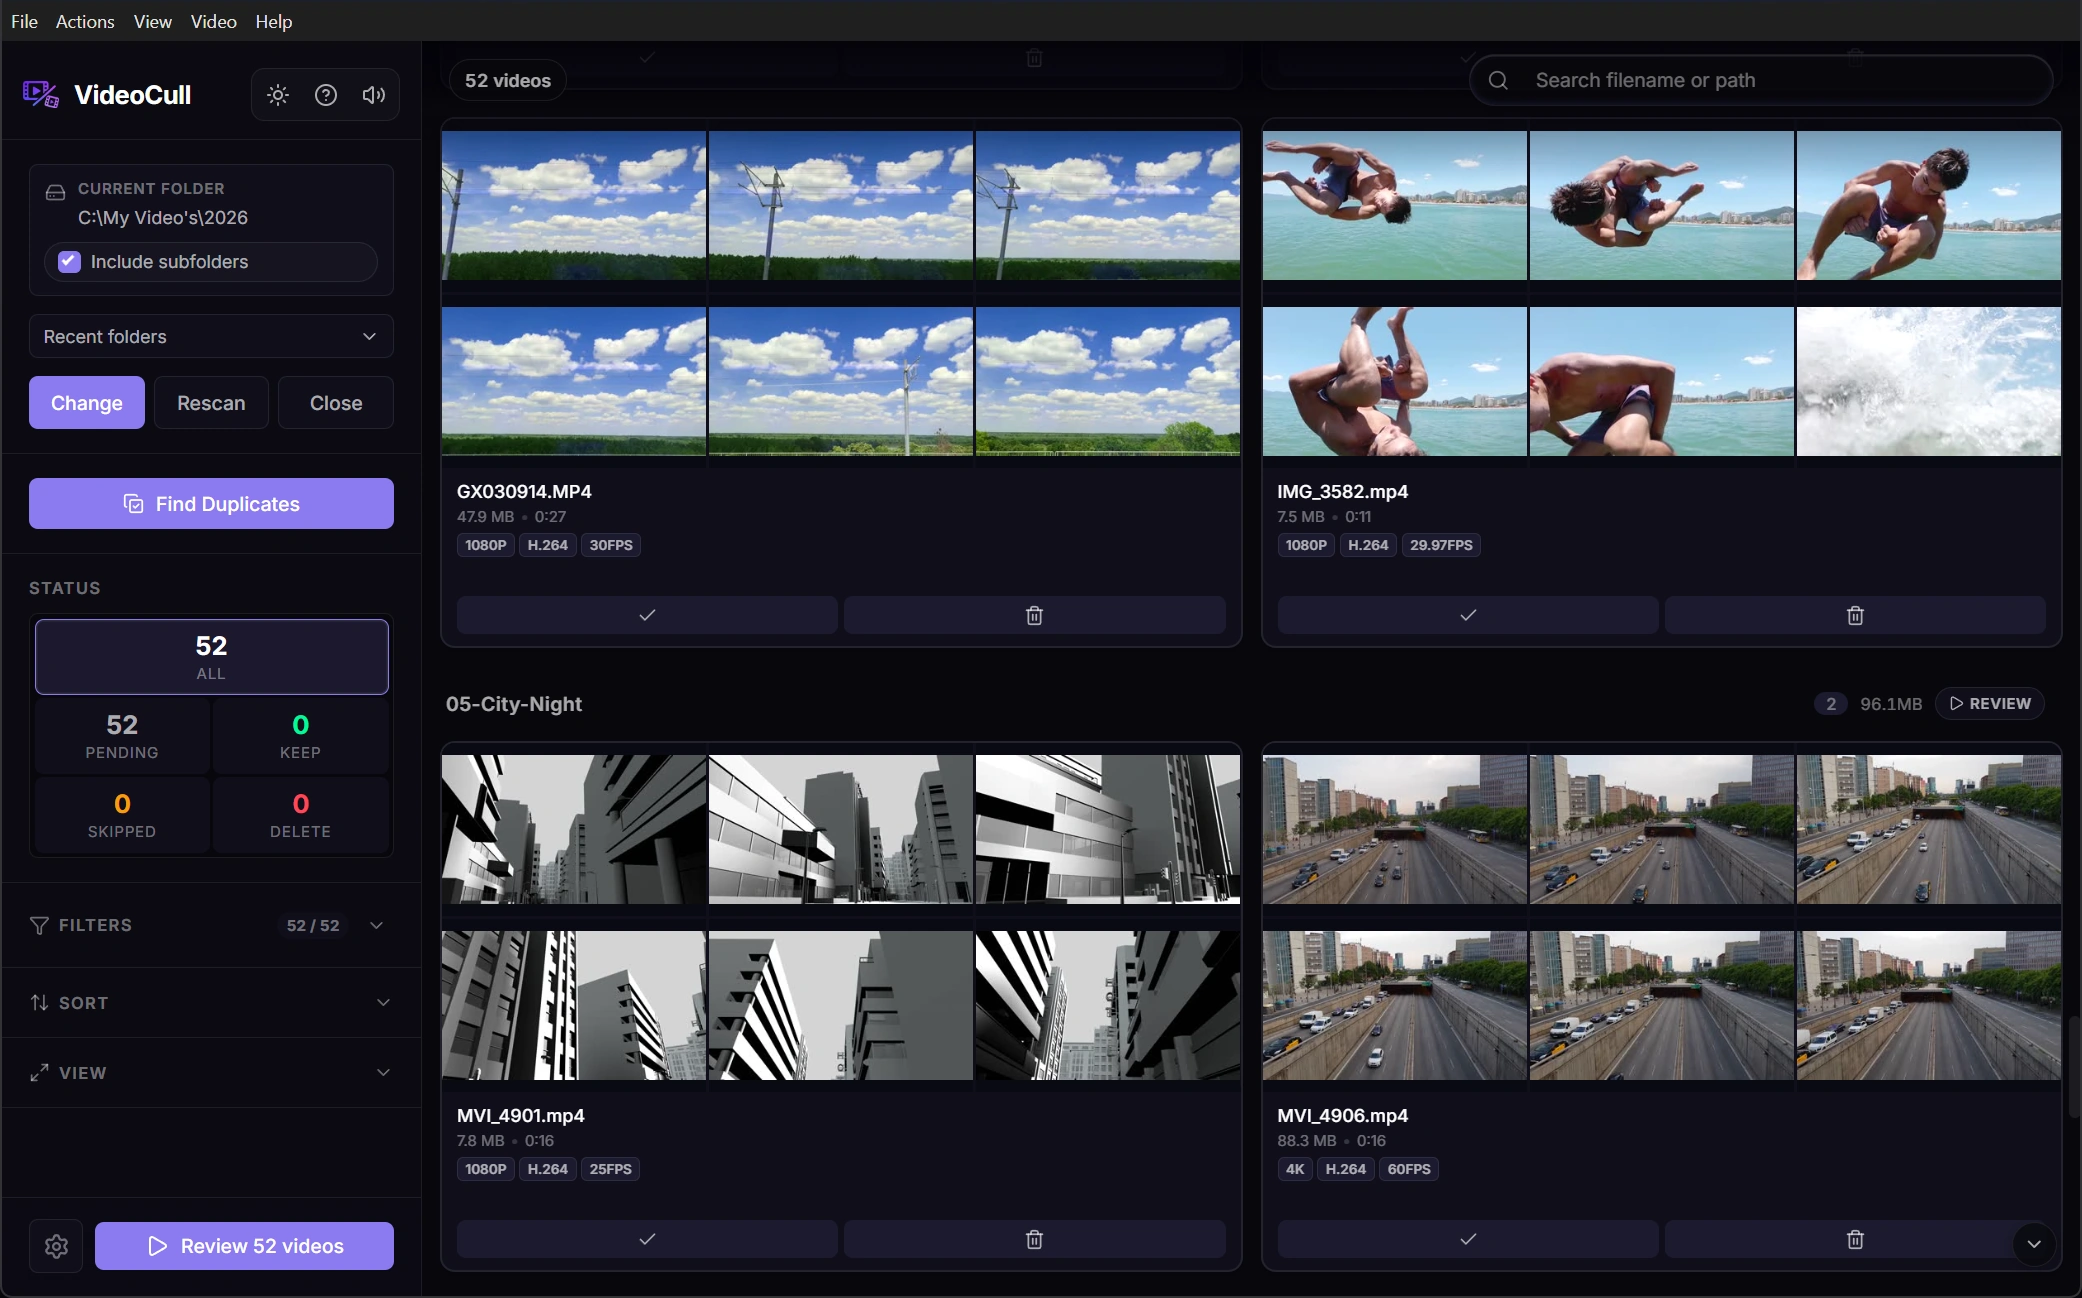Image resolution: width=2082 pixels, height=1298 pixels.
Task: Filter by SKIPPED status
Action: click(x=122, y=815)
